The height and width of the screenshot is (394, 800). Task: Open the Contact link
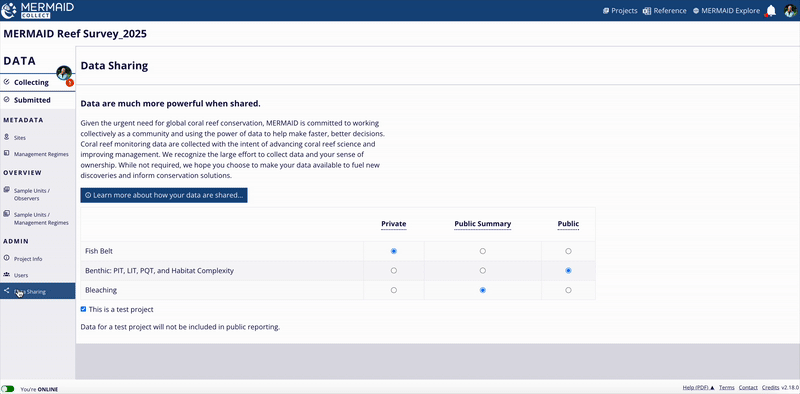[748, 388]
